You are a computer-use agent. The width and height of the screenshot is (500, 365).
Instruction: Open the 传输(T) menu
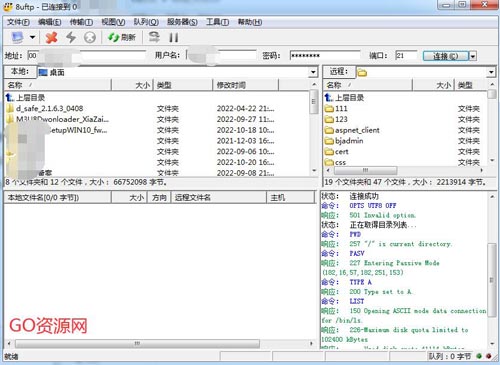81,22
